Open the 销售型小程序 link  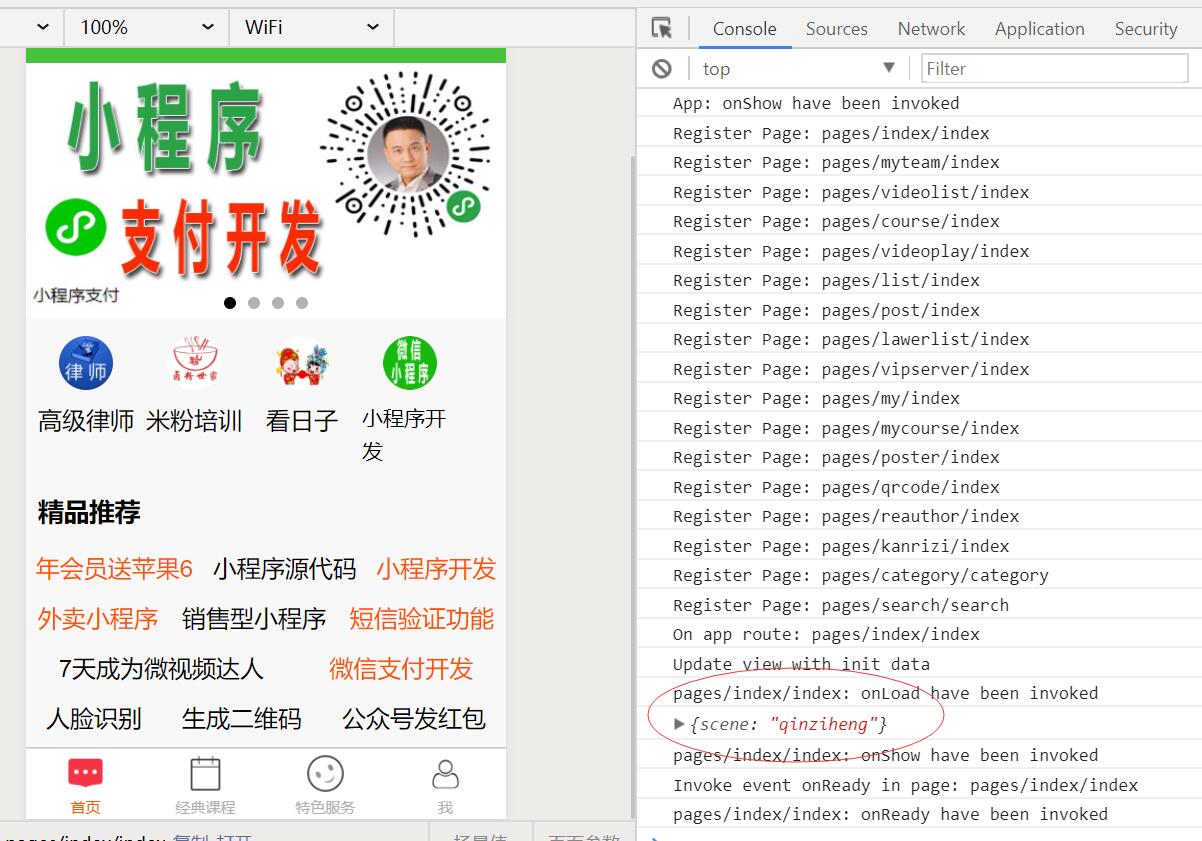pos(254,620)
